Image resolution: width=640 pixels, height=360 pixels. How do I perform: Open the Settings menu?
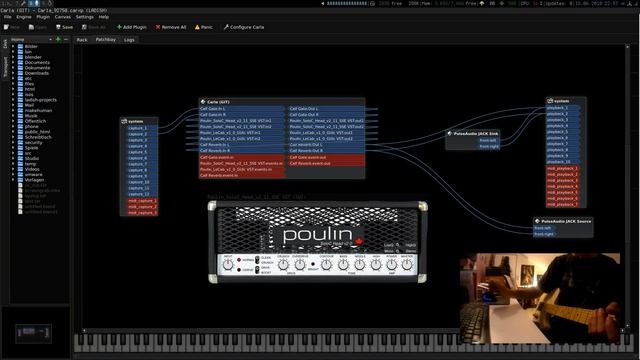coord(84,17)
